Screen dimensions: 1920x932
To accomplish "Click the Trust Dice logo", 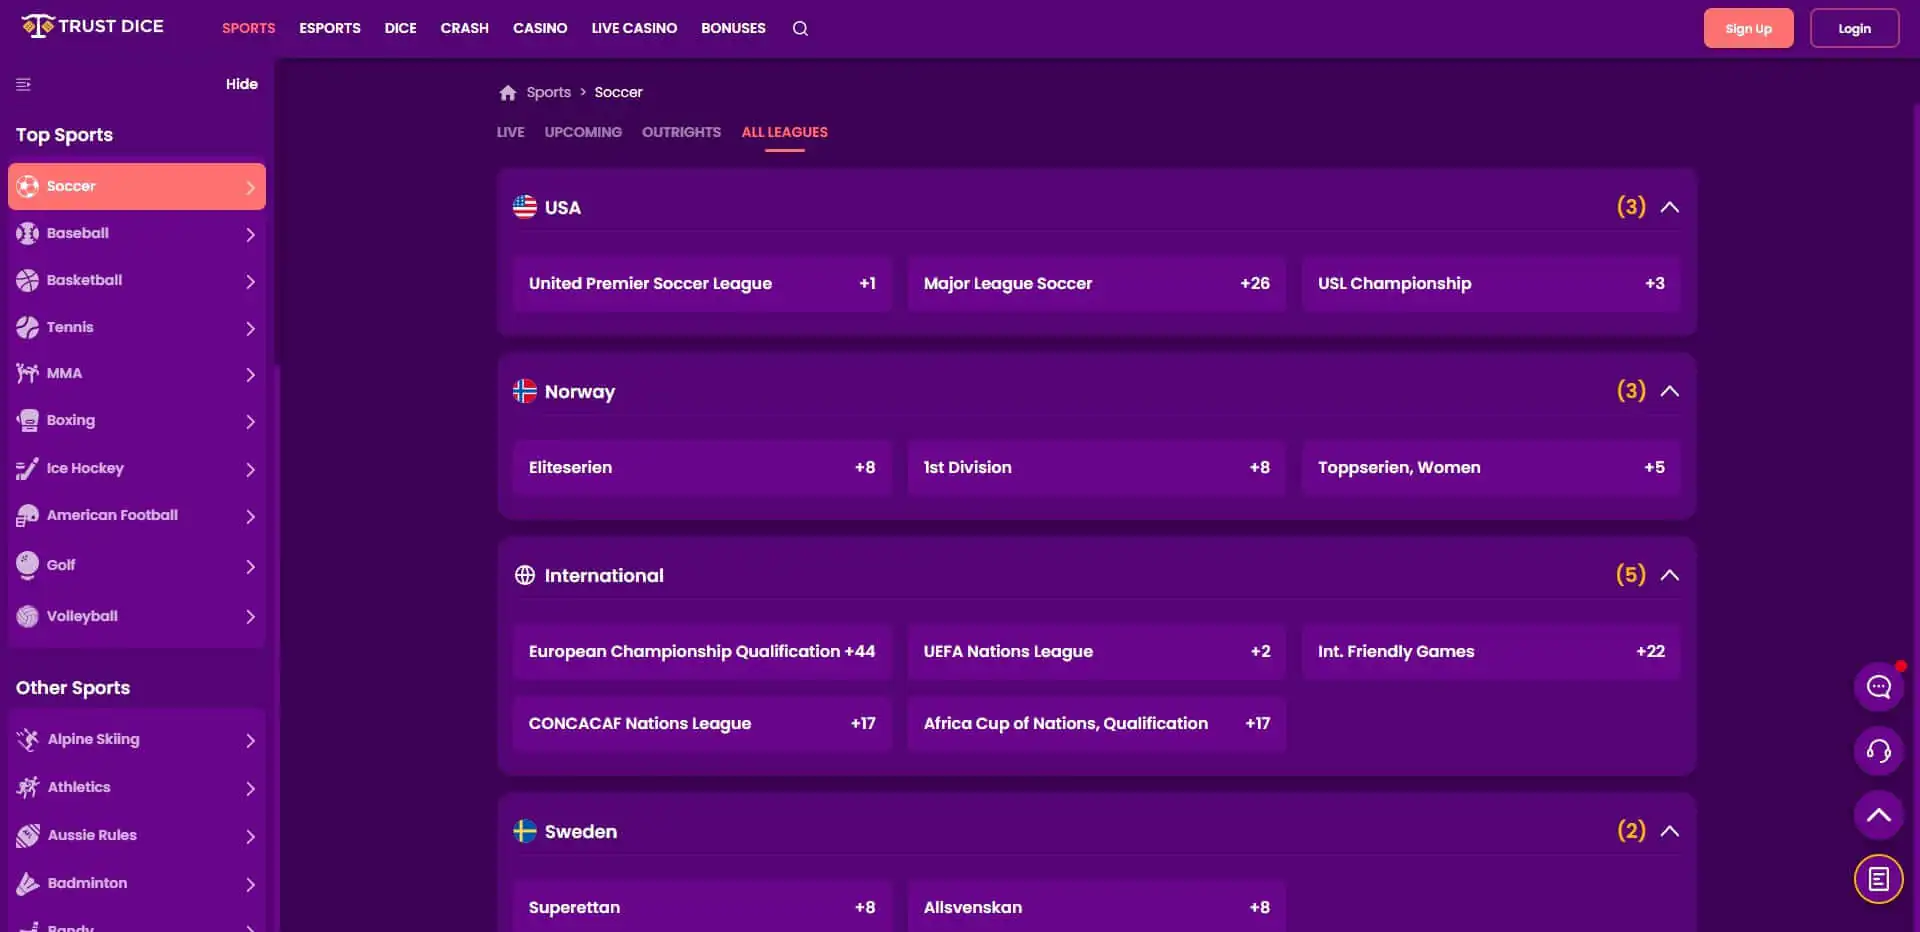I will tap(92, 26).
